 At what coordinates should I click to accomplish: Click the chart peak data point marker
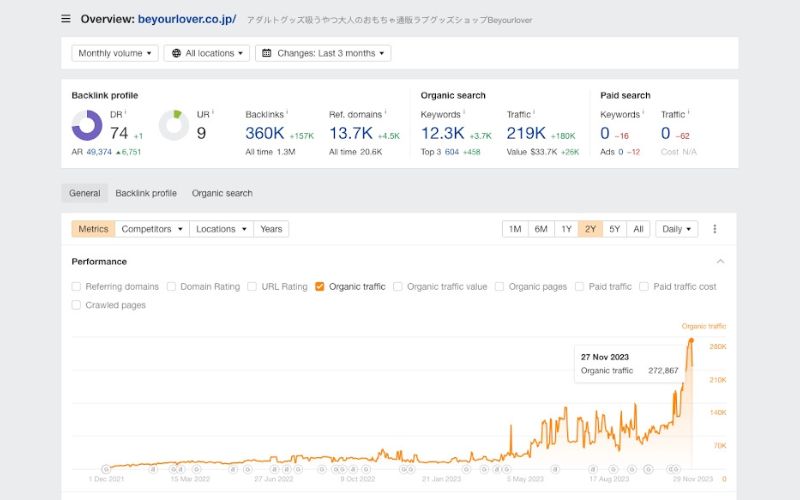[x=691, y=340]
